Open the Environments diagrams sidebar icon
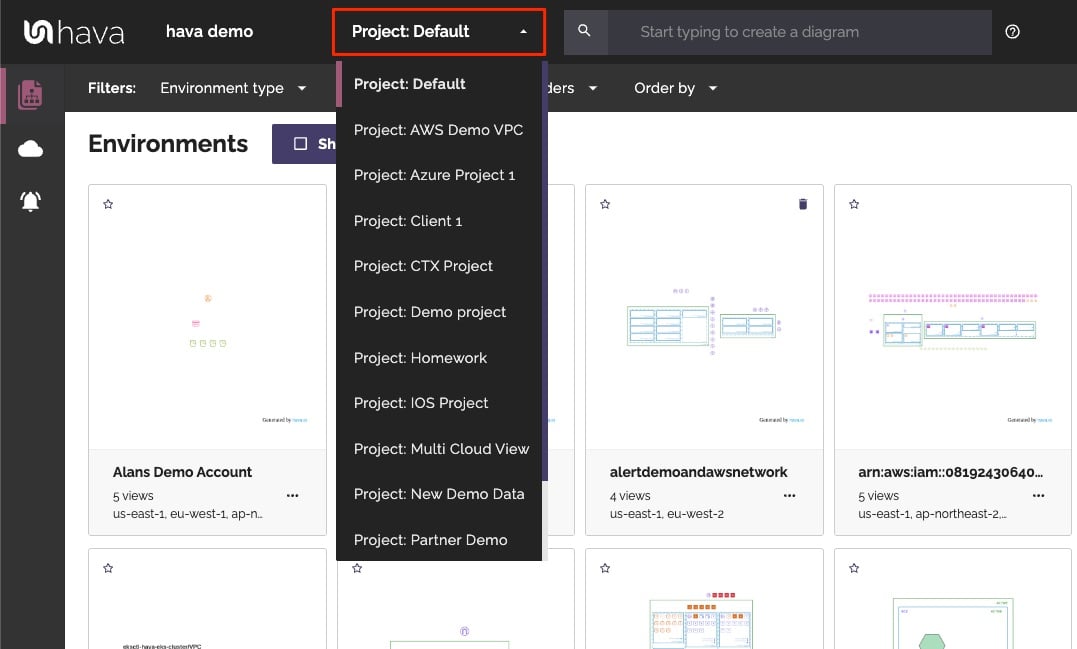This screenshot has height=649, width=1077. [31, 95]
